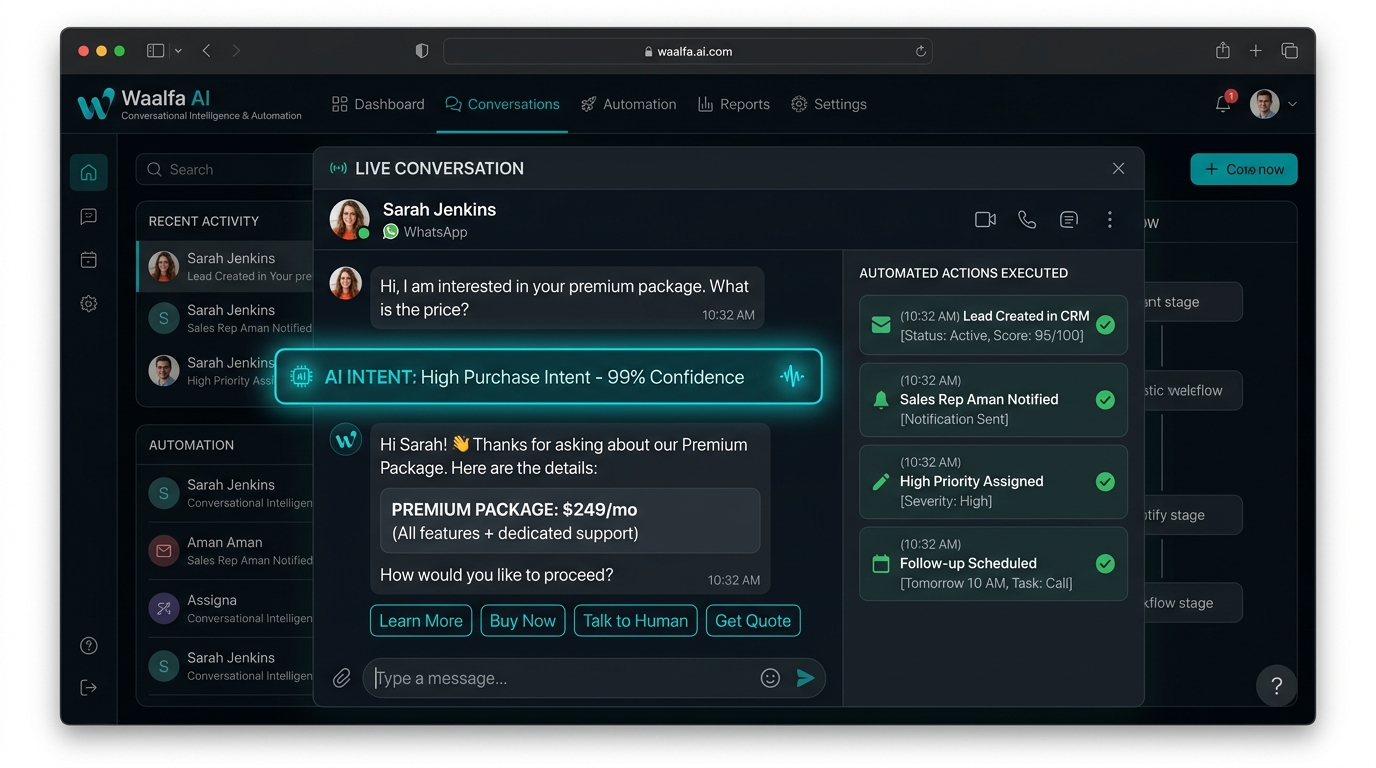
Task: Start a voice call with Sarah Jenkins
Action: [1027, 220]
